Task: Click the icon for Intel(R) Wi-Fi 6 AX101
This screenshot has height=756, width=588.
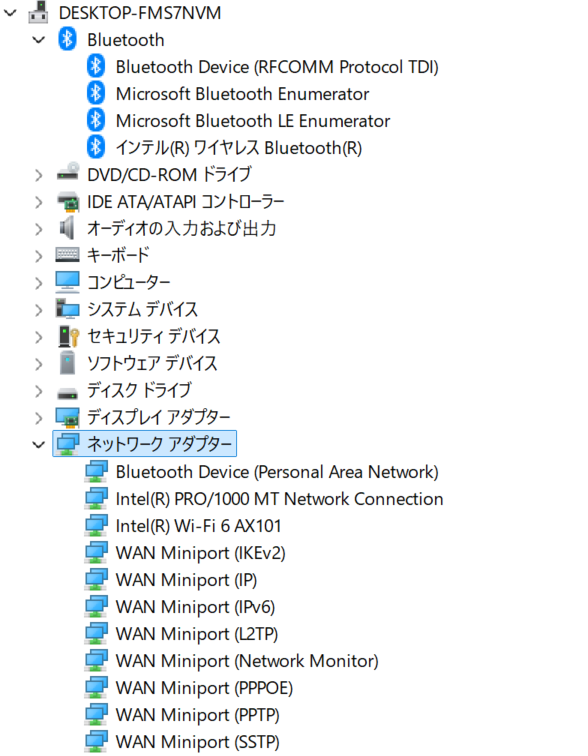Action: pos(96,526)
